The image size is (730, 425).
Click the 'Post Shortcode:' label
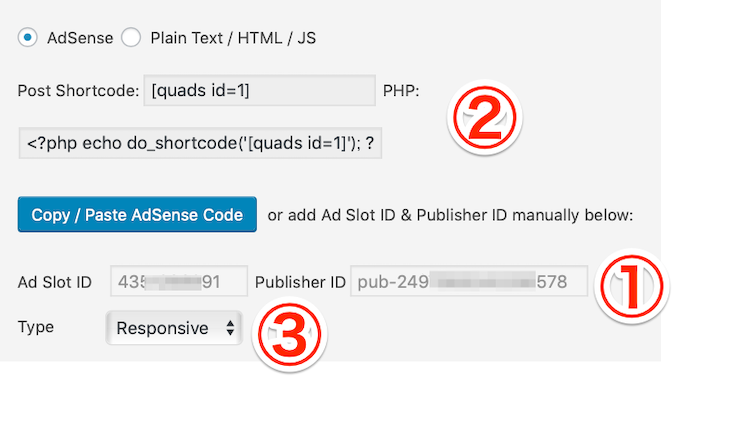pyautogui.click(x=78, y=90)
